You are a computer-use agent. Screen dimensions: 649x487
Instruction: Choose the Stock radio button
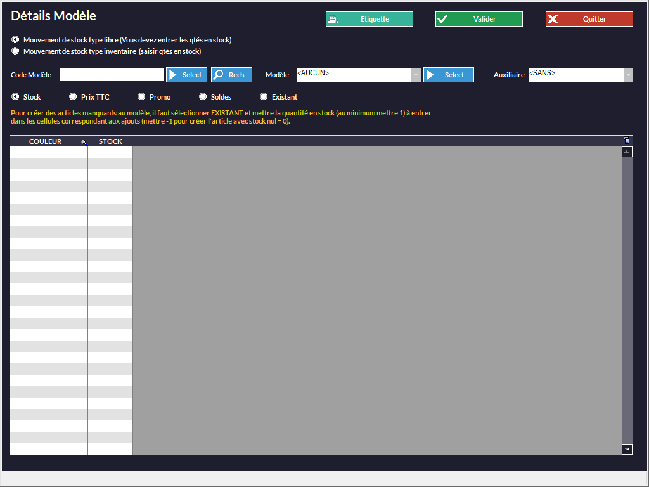[x=15, y=97]
